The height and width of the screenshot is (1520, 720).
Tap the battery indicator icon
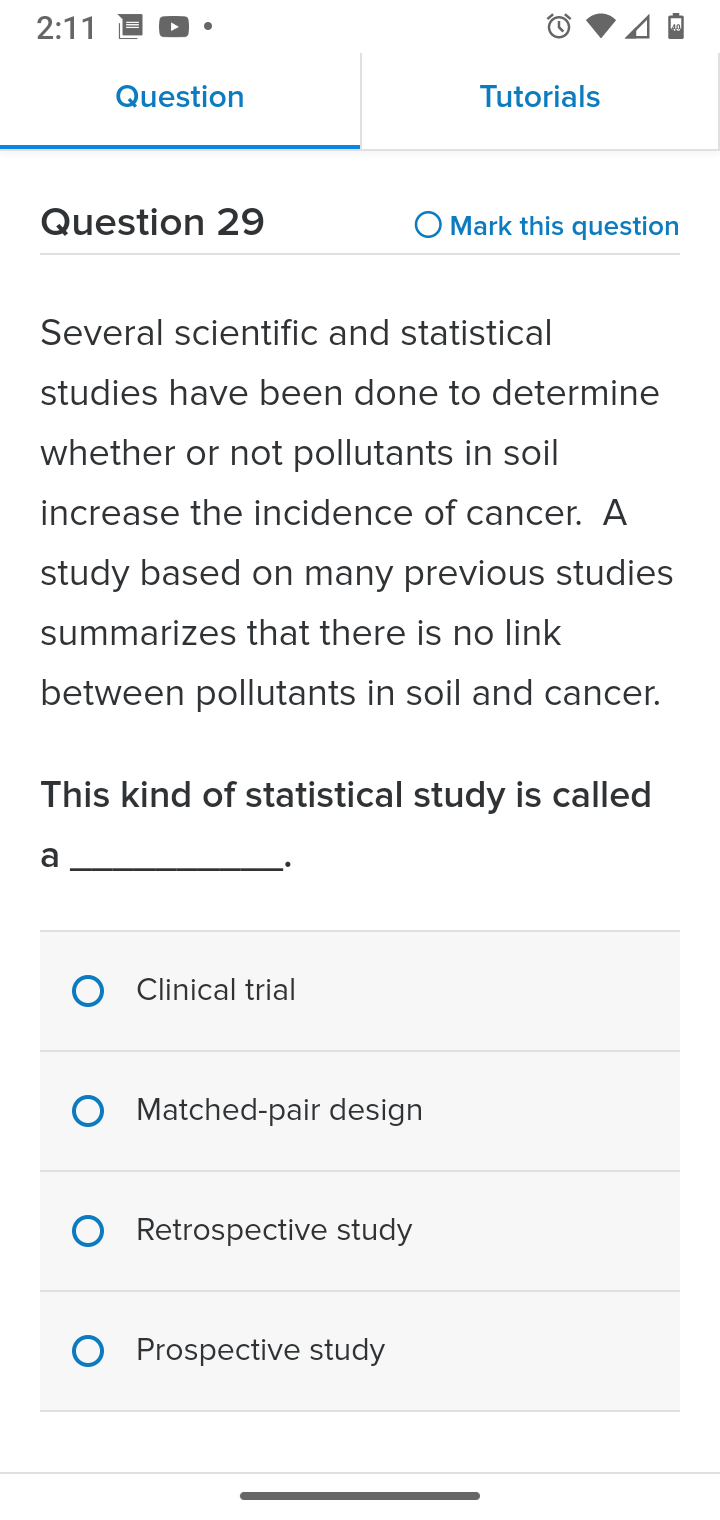(676, 26)
